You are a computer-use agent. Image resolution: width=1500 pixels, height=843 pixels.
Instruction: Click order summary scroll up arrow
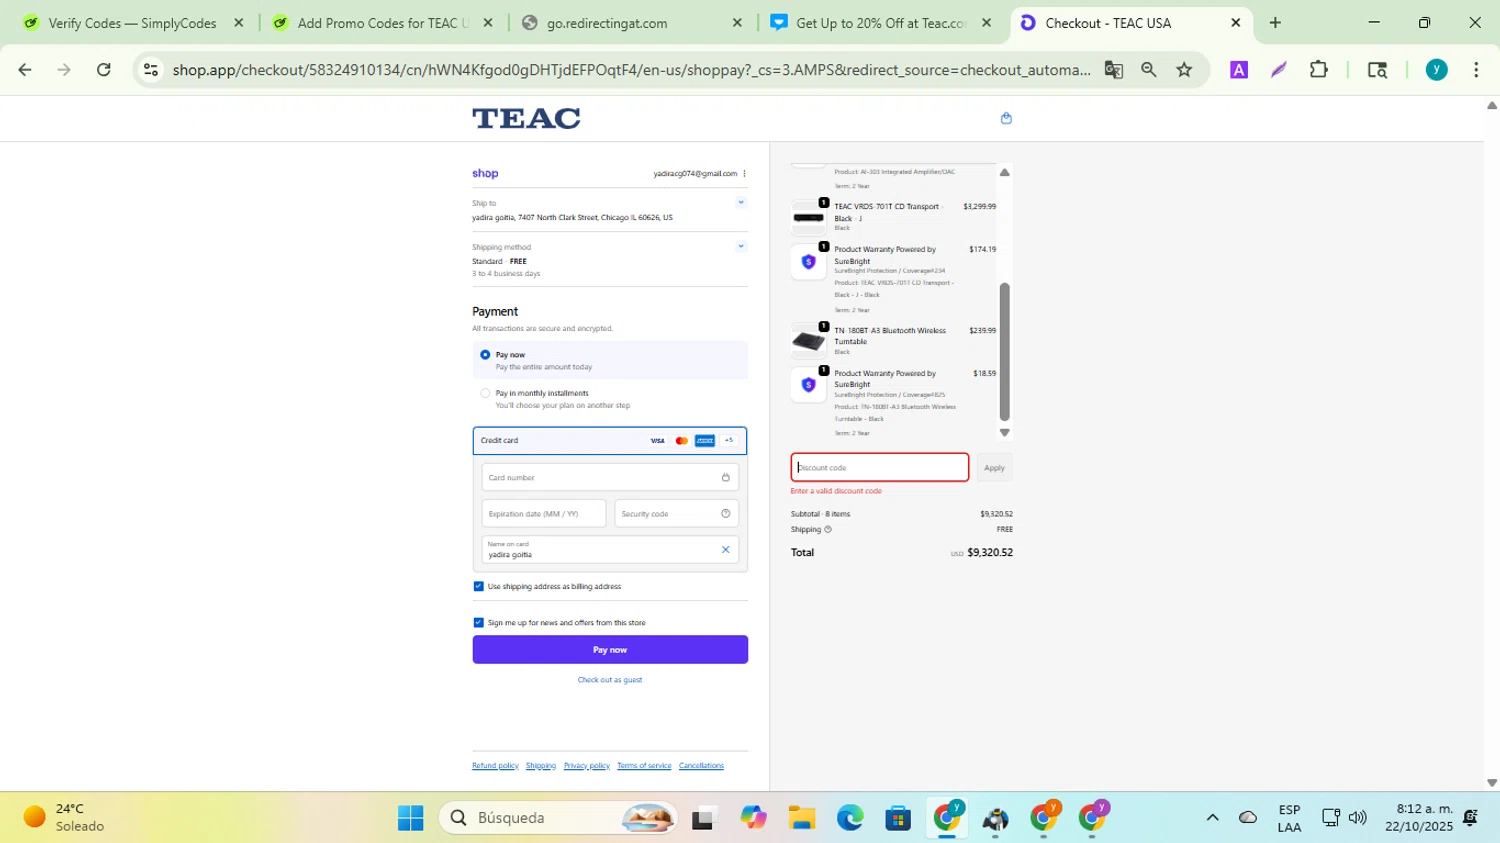1005,173
